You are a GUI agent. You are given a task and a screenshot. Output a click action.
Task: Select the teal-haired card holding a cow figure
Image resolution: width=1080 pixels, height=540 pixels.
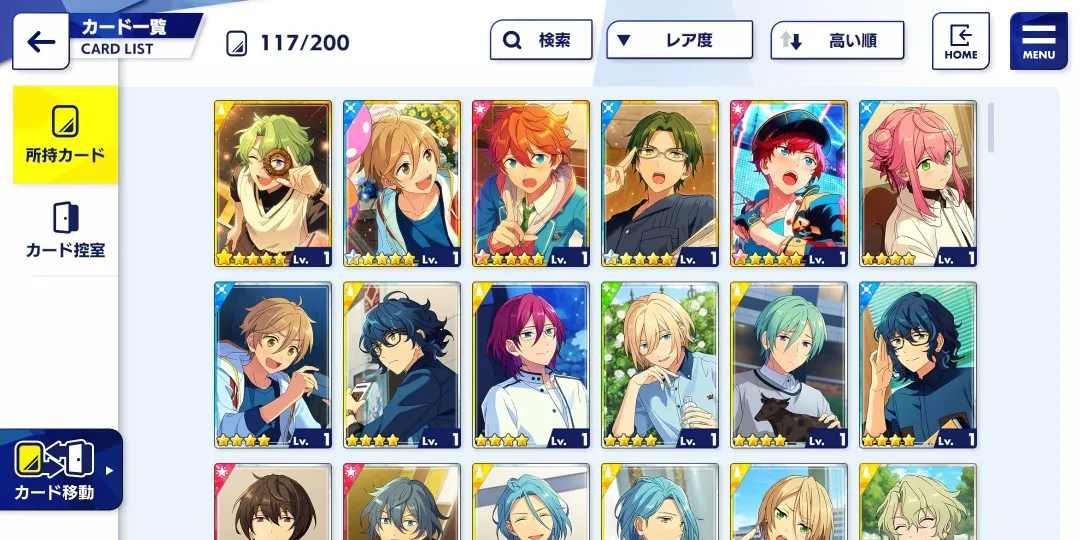(x=789, y=365)
